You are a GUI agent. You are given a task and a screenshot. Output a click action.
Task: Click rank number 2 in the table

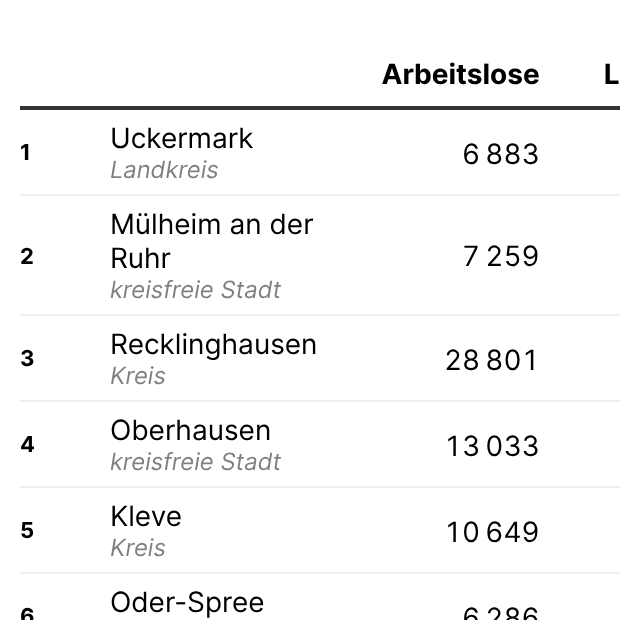(x=27, y=256)
